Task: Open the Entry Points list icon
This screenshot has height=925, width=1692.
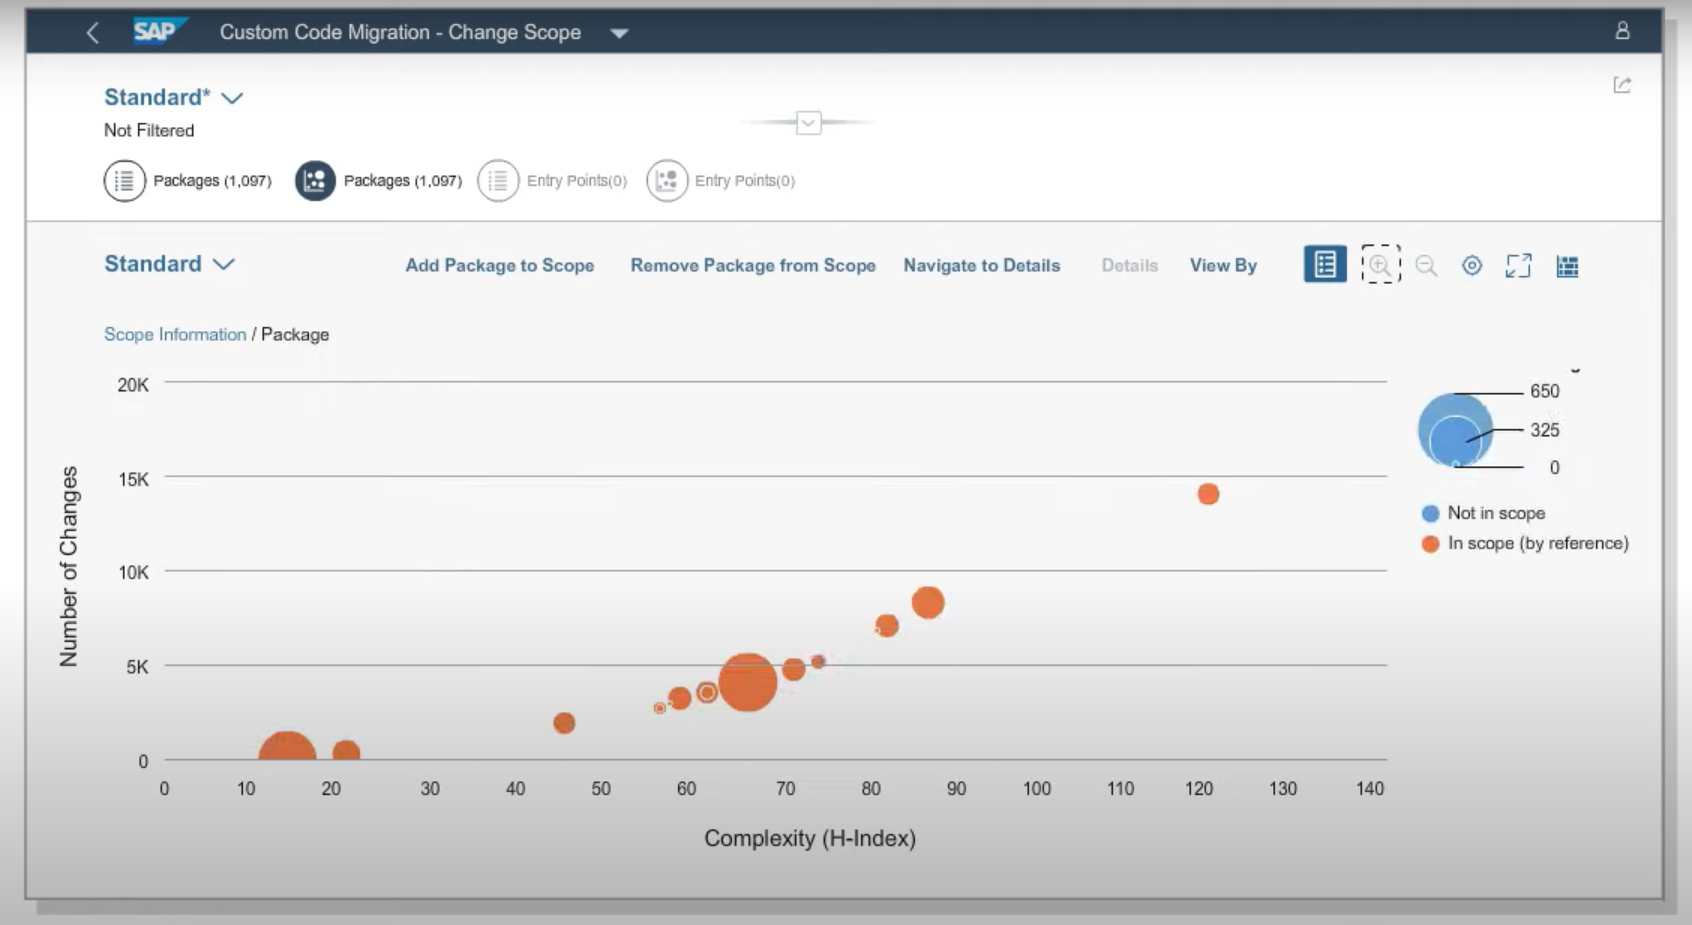Action: pos(497,181)
